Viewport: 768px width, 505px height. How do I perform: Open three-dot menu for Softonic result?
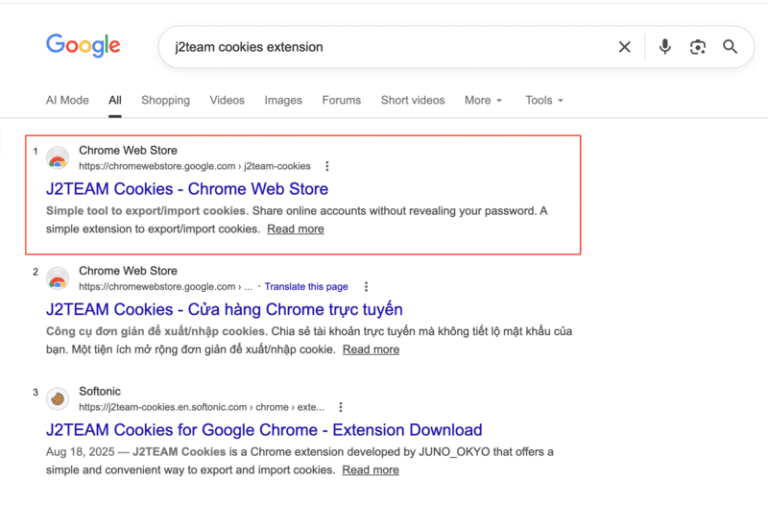tap(340, 407)
